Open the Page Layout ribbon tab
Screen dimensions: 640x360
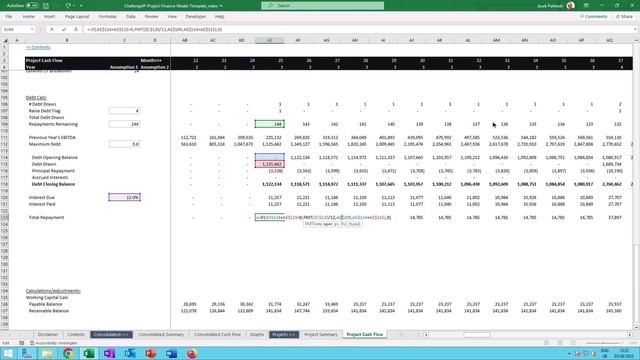(77, 17)
